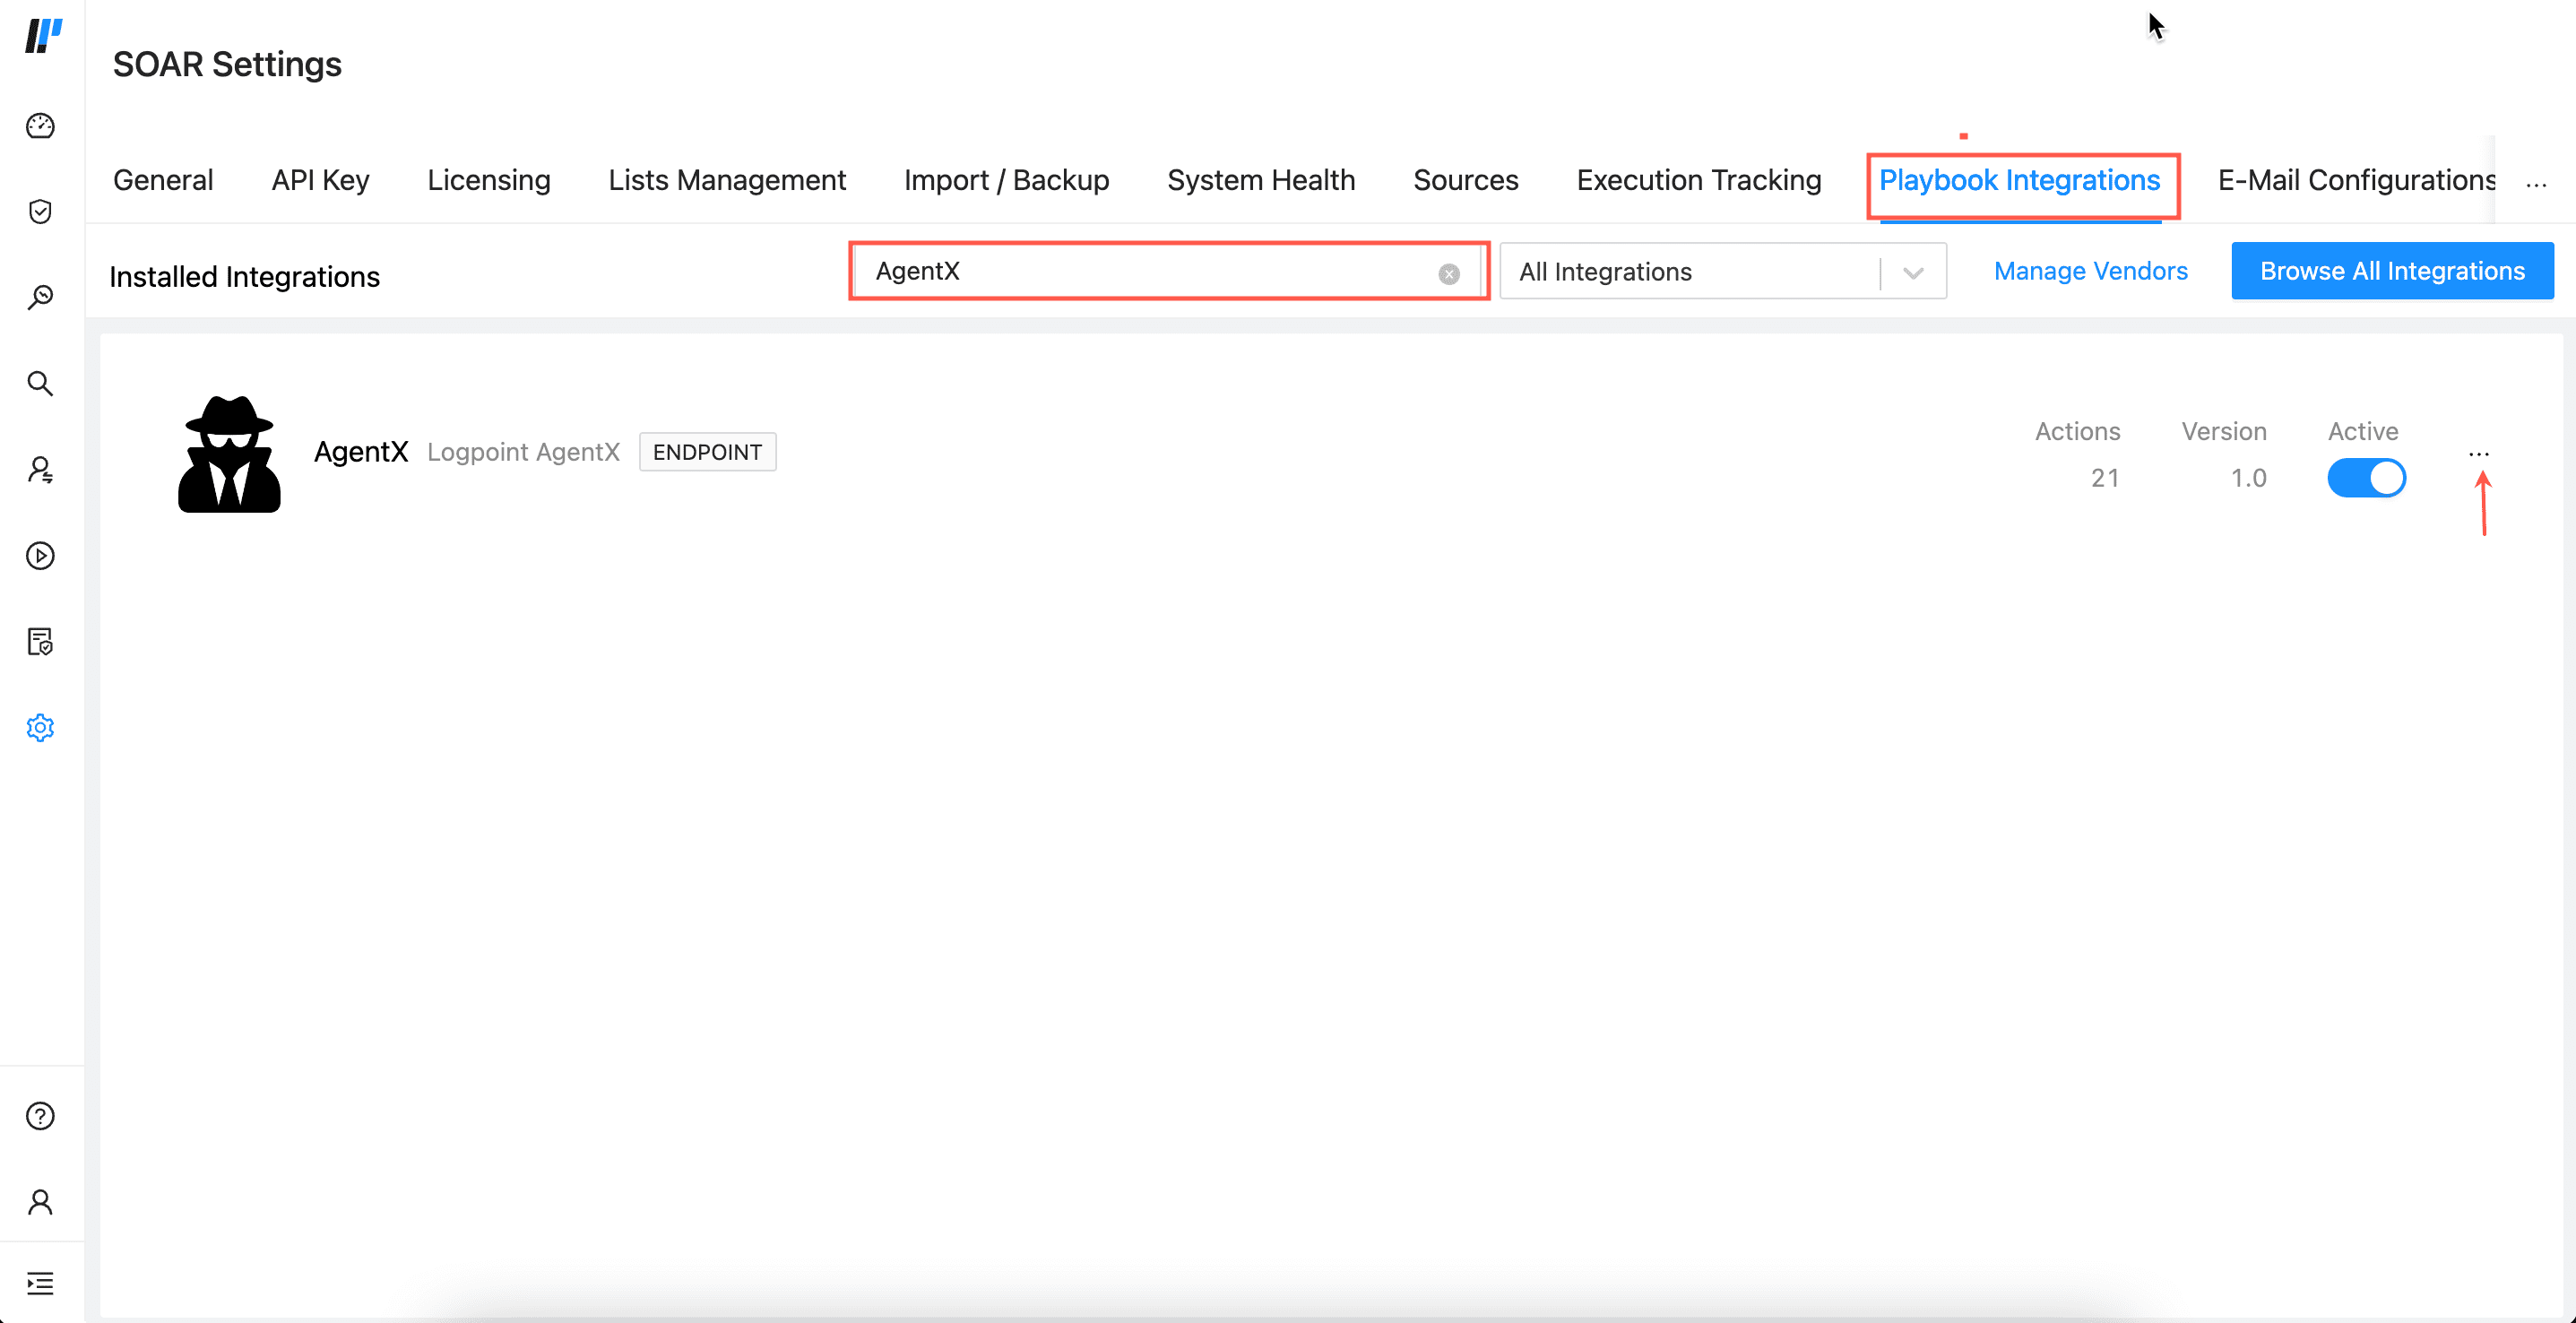Expand the tab overflow ellipsis menu
Screen dimensions: 2576x1323
(x=2536, y=185)
